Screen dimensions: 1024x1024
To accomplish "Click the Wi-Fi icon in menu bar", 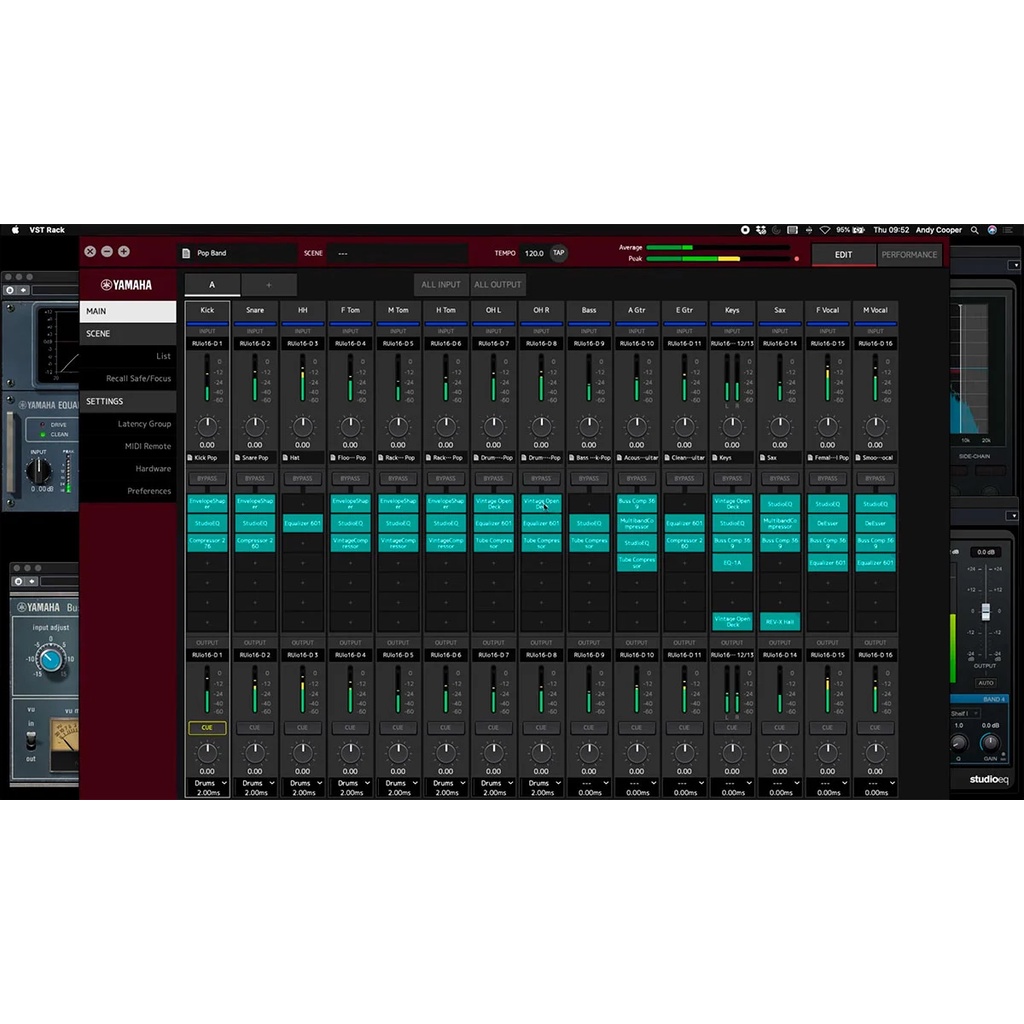I will [825, 230].
